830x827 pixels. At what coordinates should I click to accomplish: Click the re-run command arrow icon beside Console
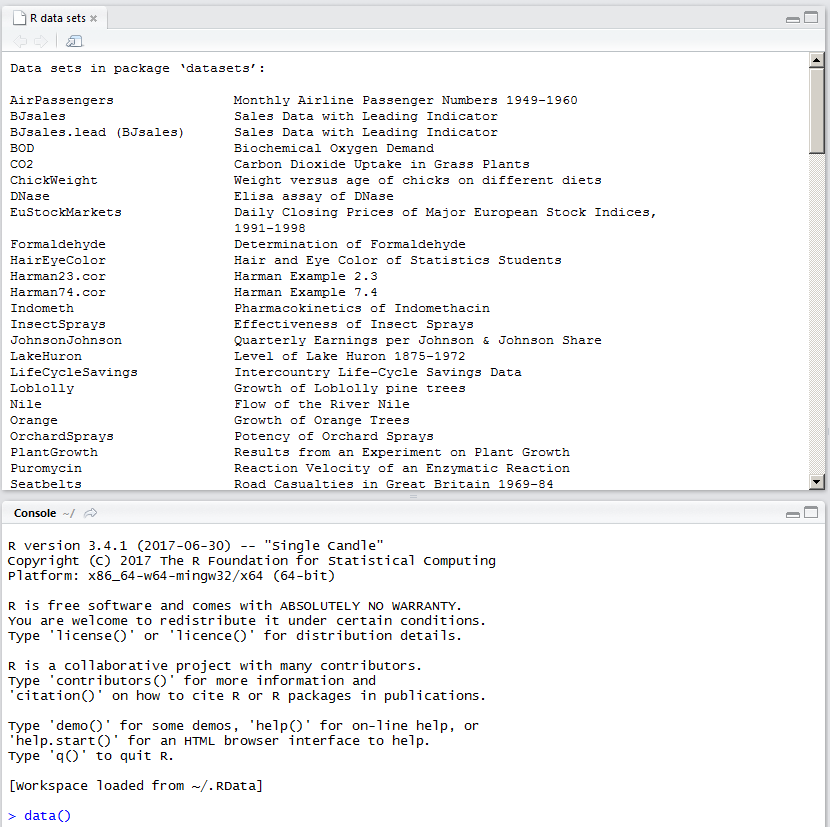tap(90, 512)
